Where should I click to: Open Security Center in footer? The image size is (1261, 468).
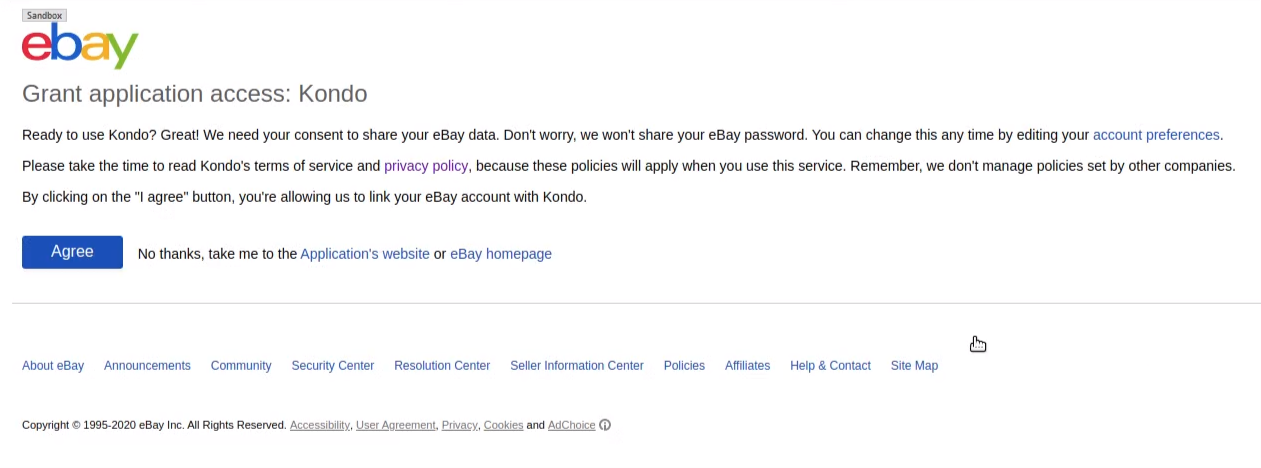[333, 366]
